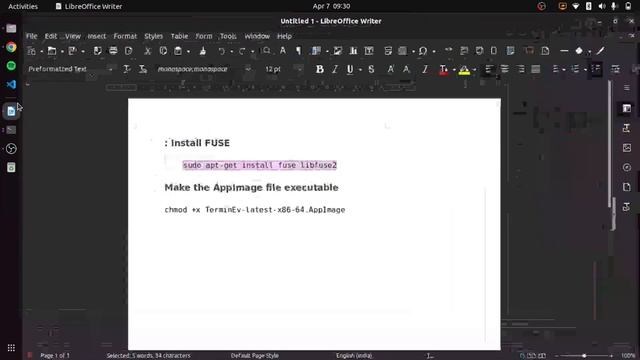Redo the last action
The image size is (640, 360).
[242, 51]
